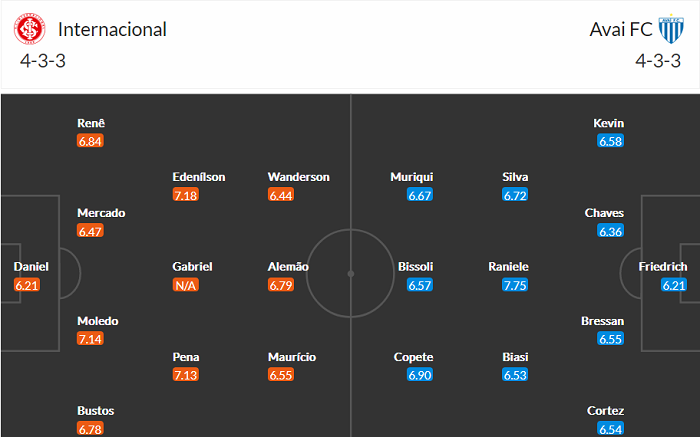Click the Internacional club crest icon
700x437 pixels.
(30, 29)
